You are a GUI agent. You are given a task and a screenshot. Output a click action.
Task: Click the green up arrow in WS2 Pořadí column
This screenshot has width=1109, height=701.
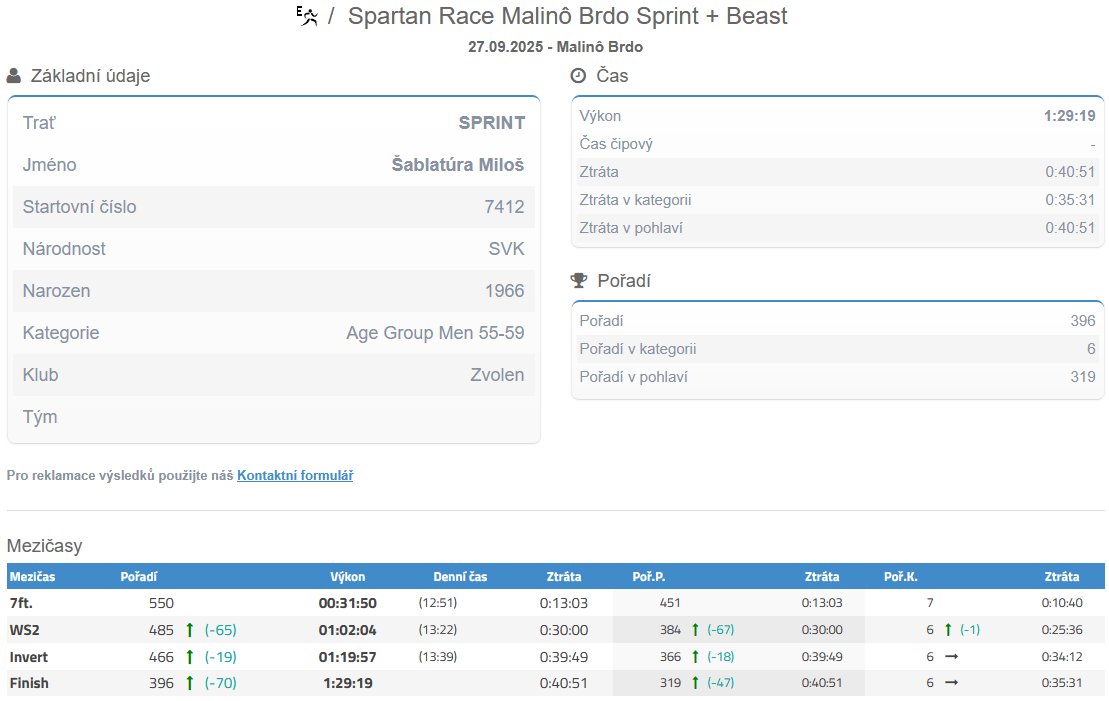189,630
